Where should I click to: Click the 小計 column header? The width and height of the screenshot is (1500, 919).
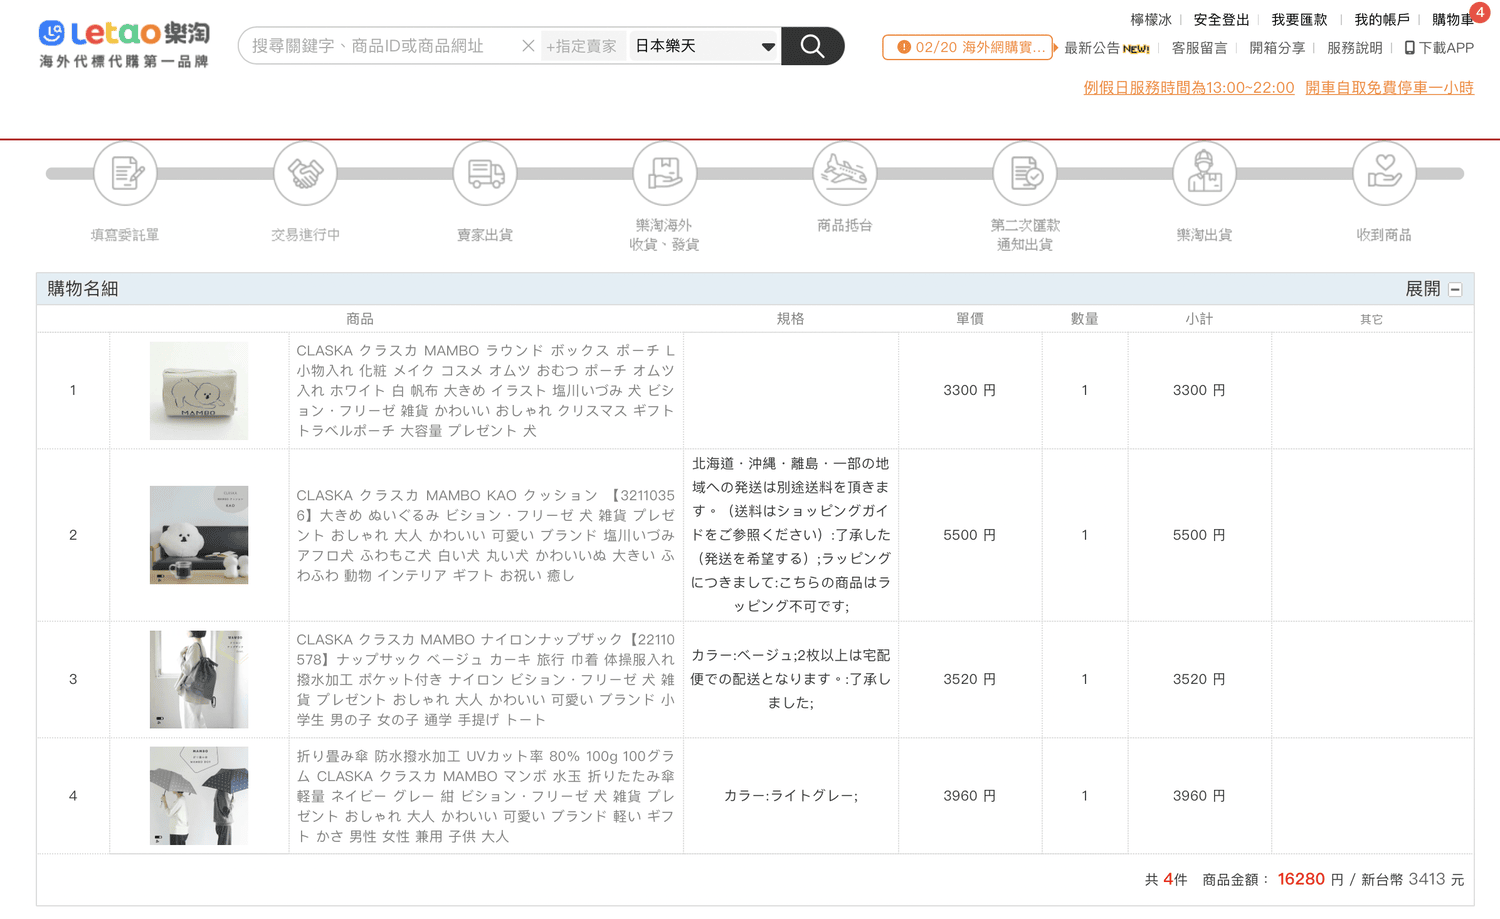pyautogui.click(x=1199, y=319)
